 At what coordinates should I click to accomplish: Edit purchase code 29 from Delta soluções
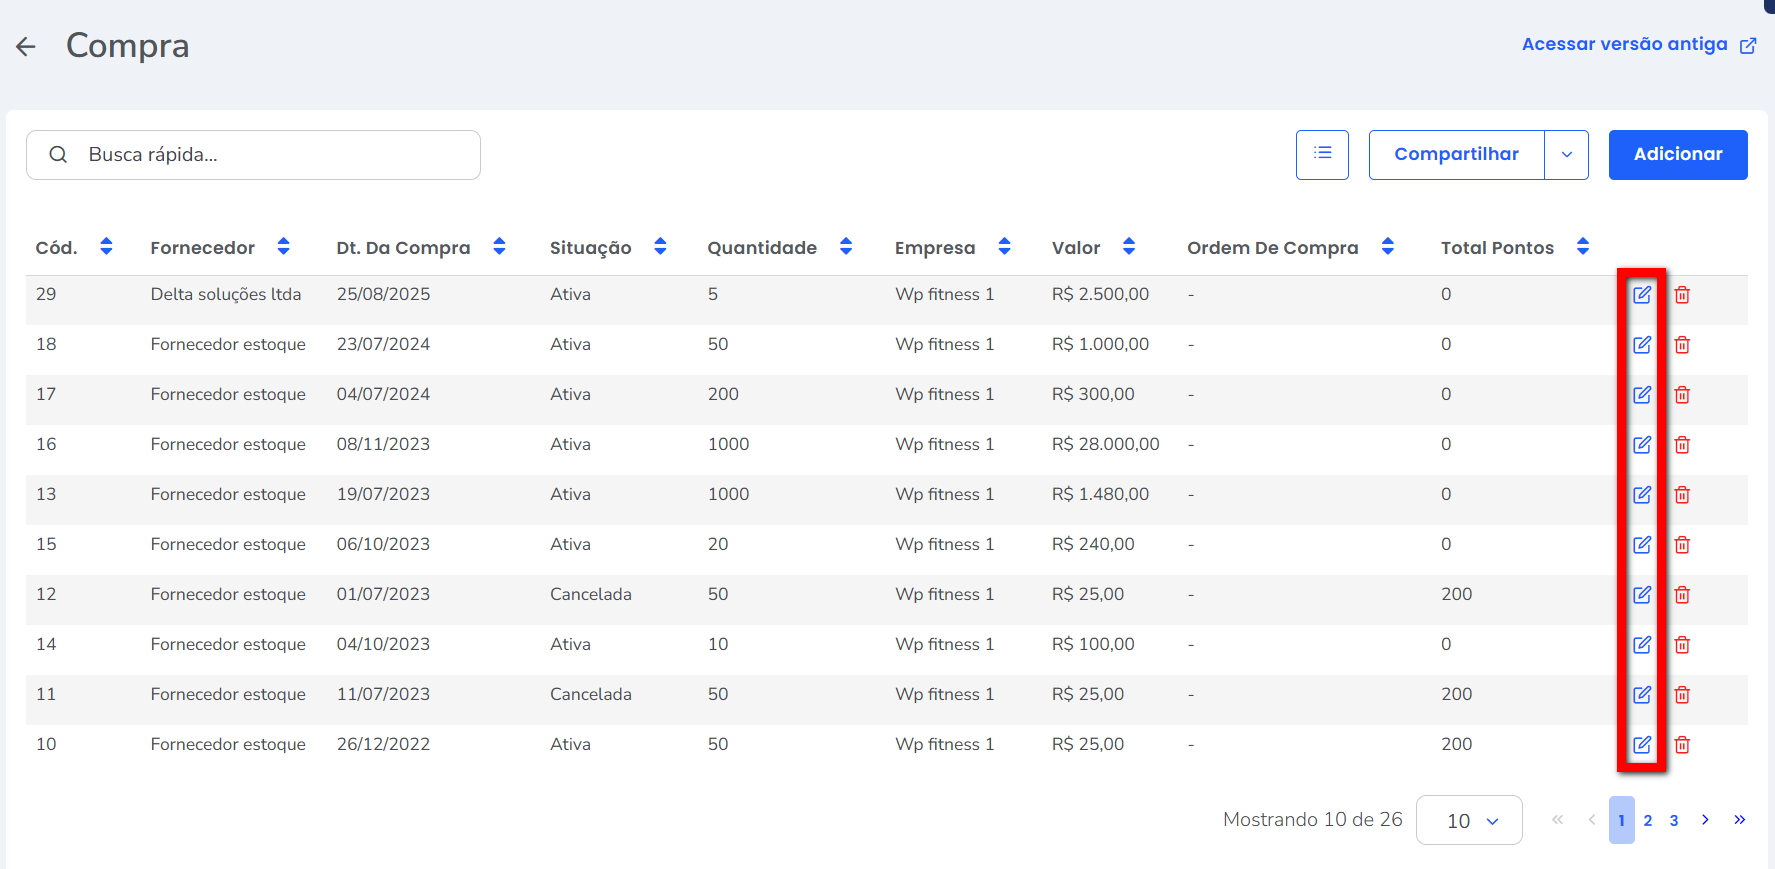(x=1642, y=295)
